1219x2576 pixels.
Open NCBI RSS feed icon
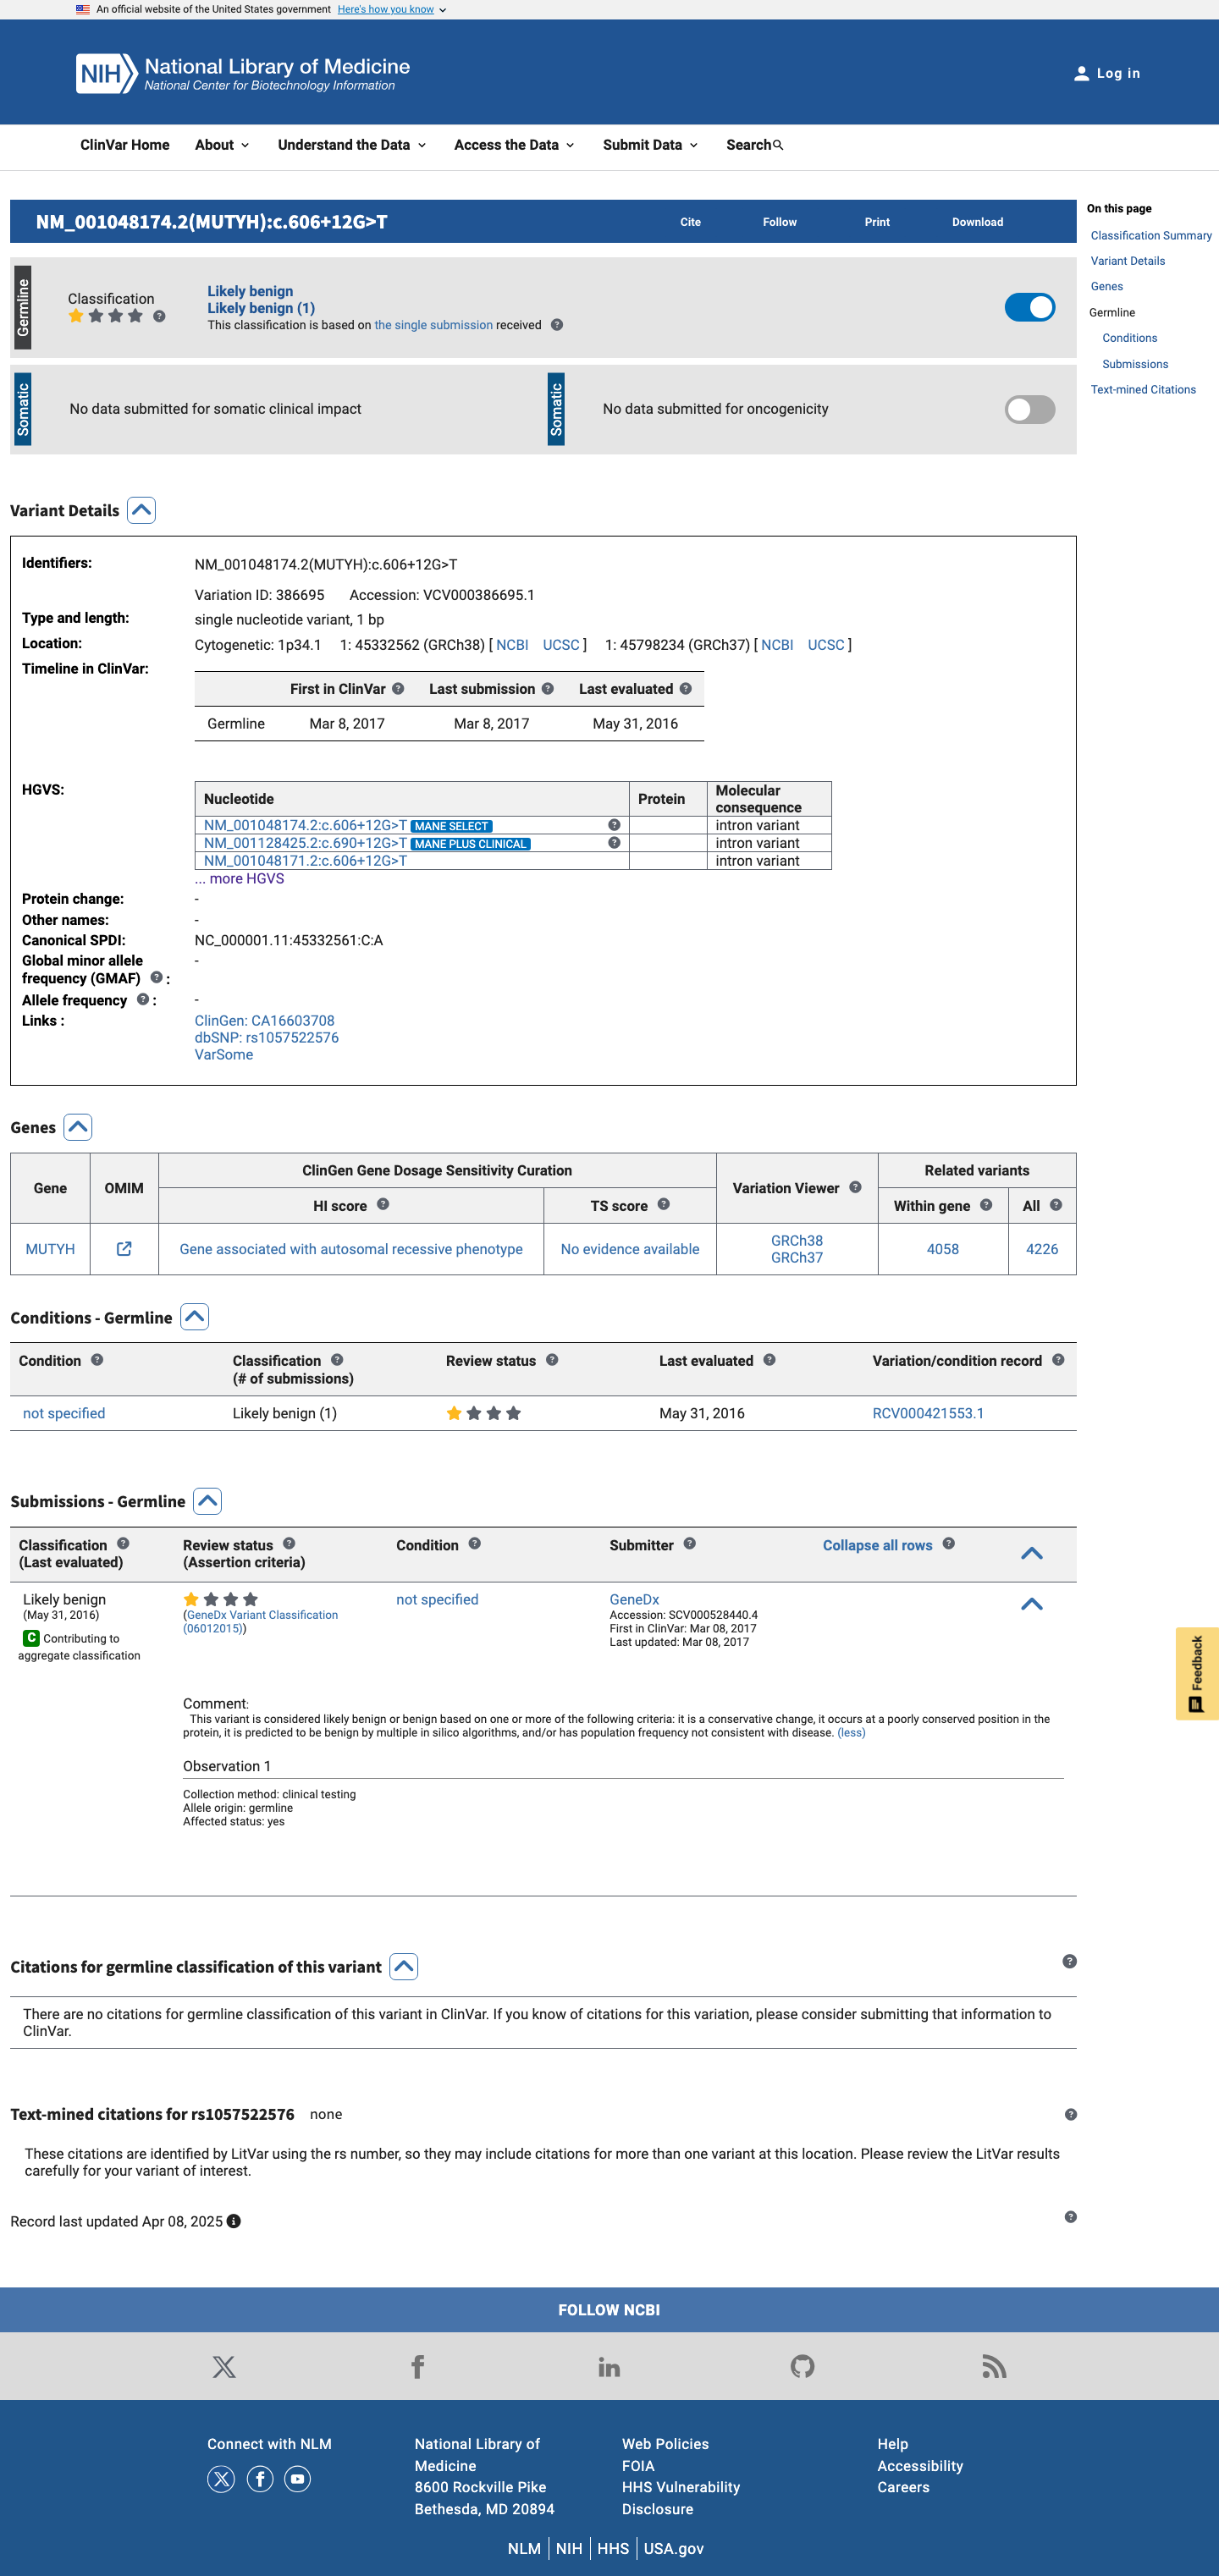point(994,2367)
